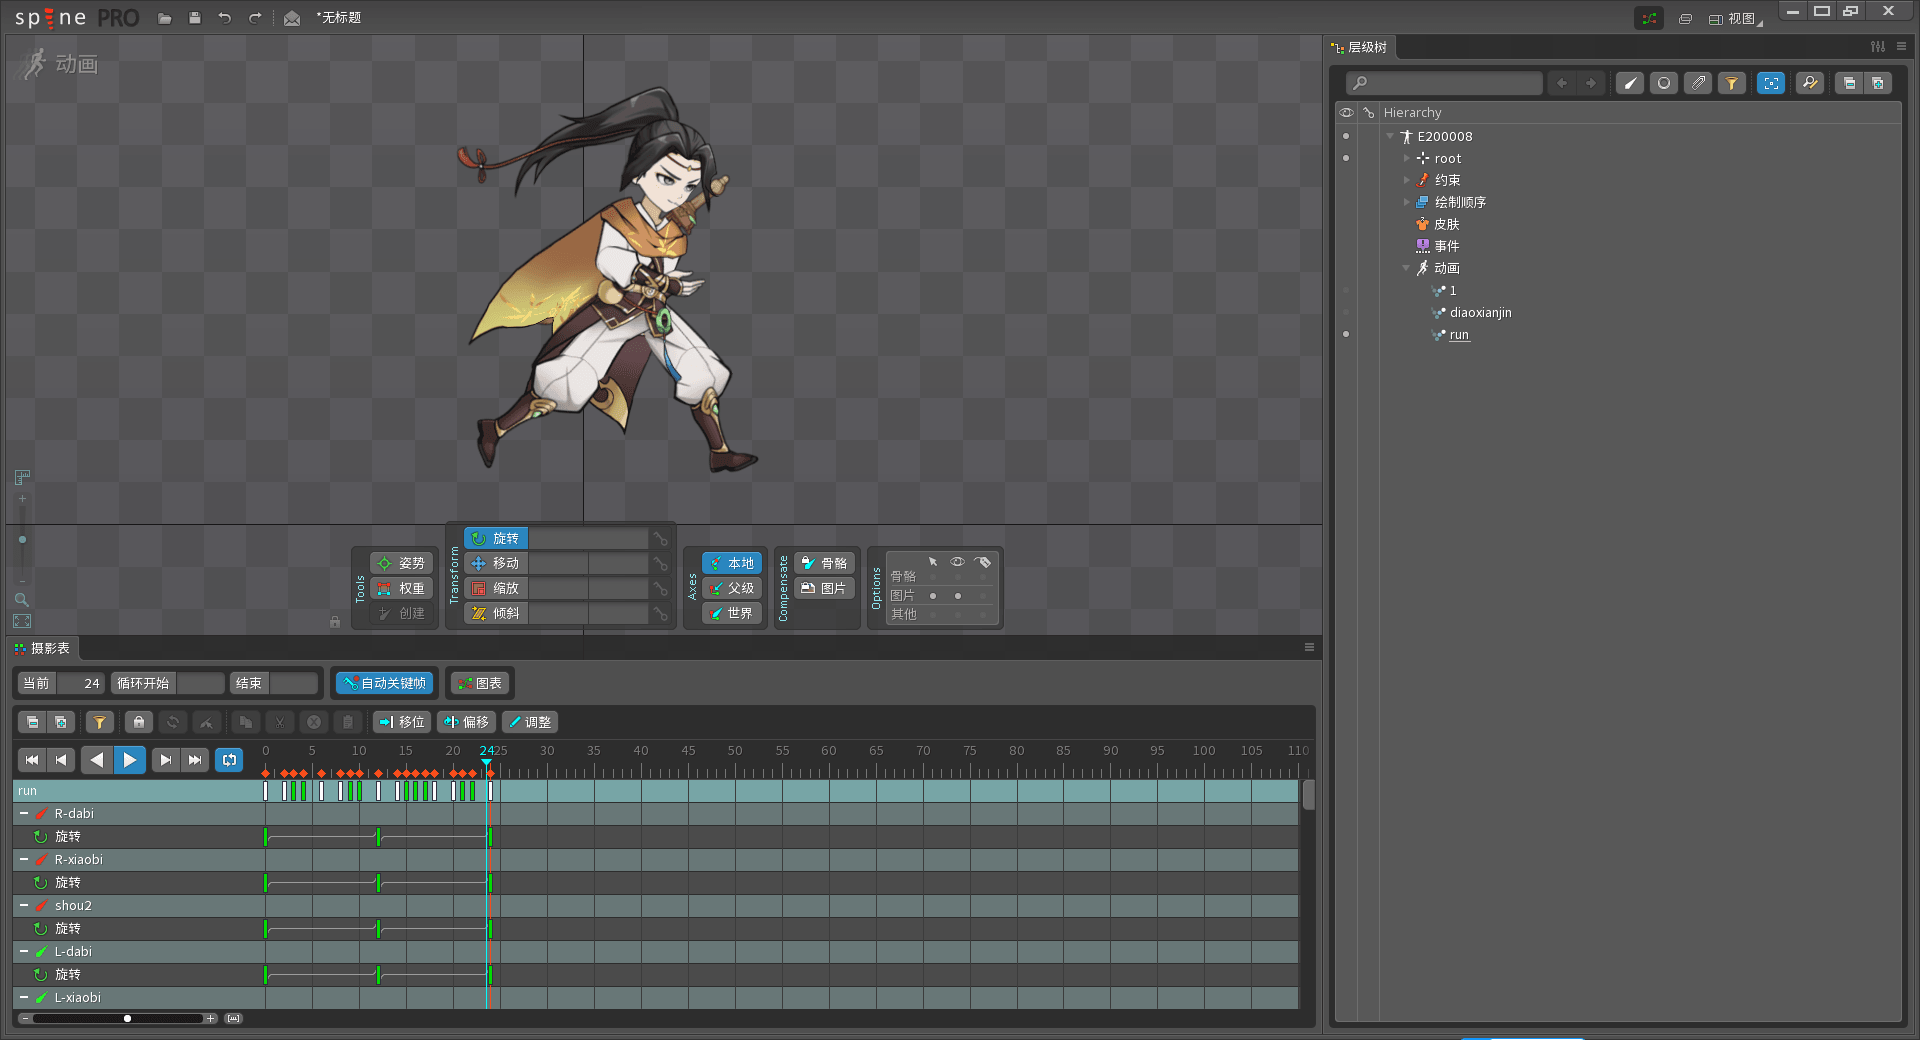Toggle visibility dot for root
The image size is (1920, 1040).
coord(1346,158)
